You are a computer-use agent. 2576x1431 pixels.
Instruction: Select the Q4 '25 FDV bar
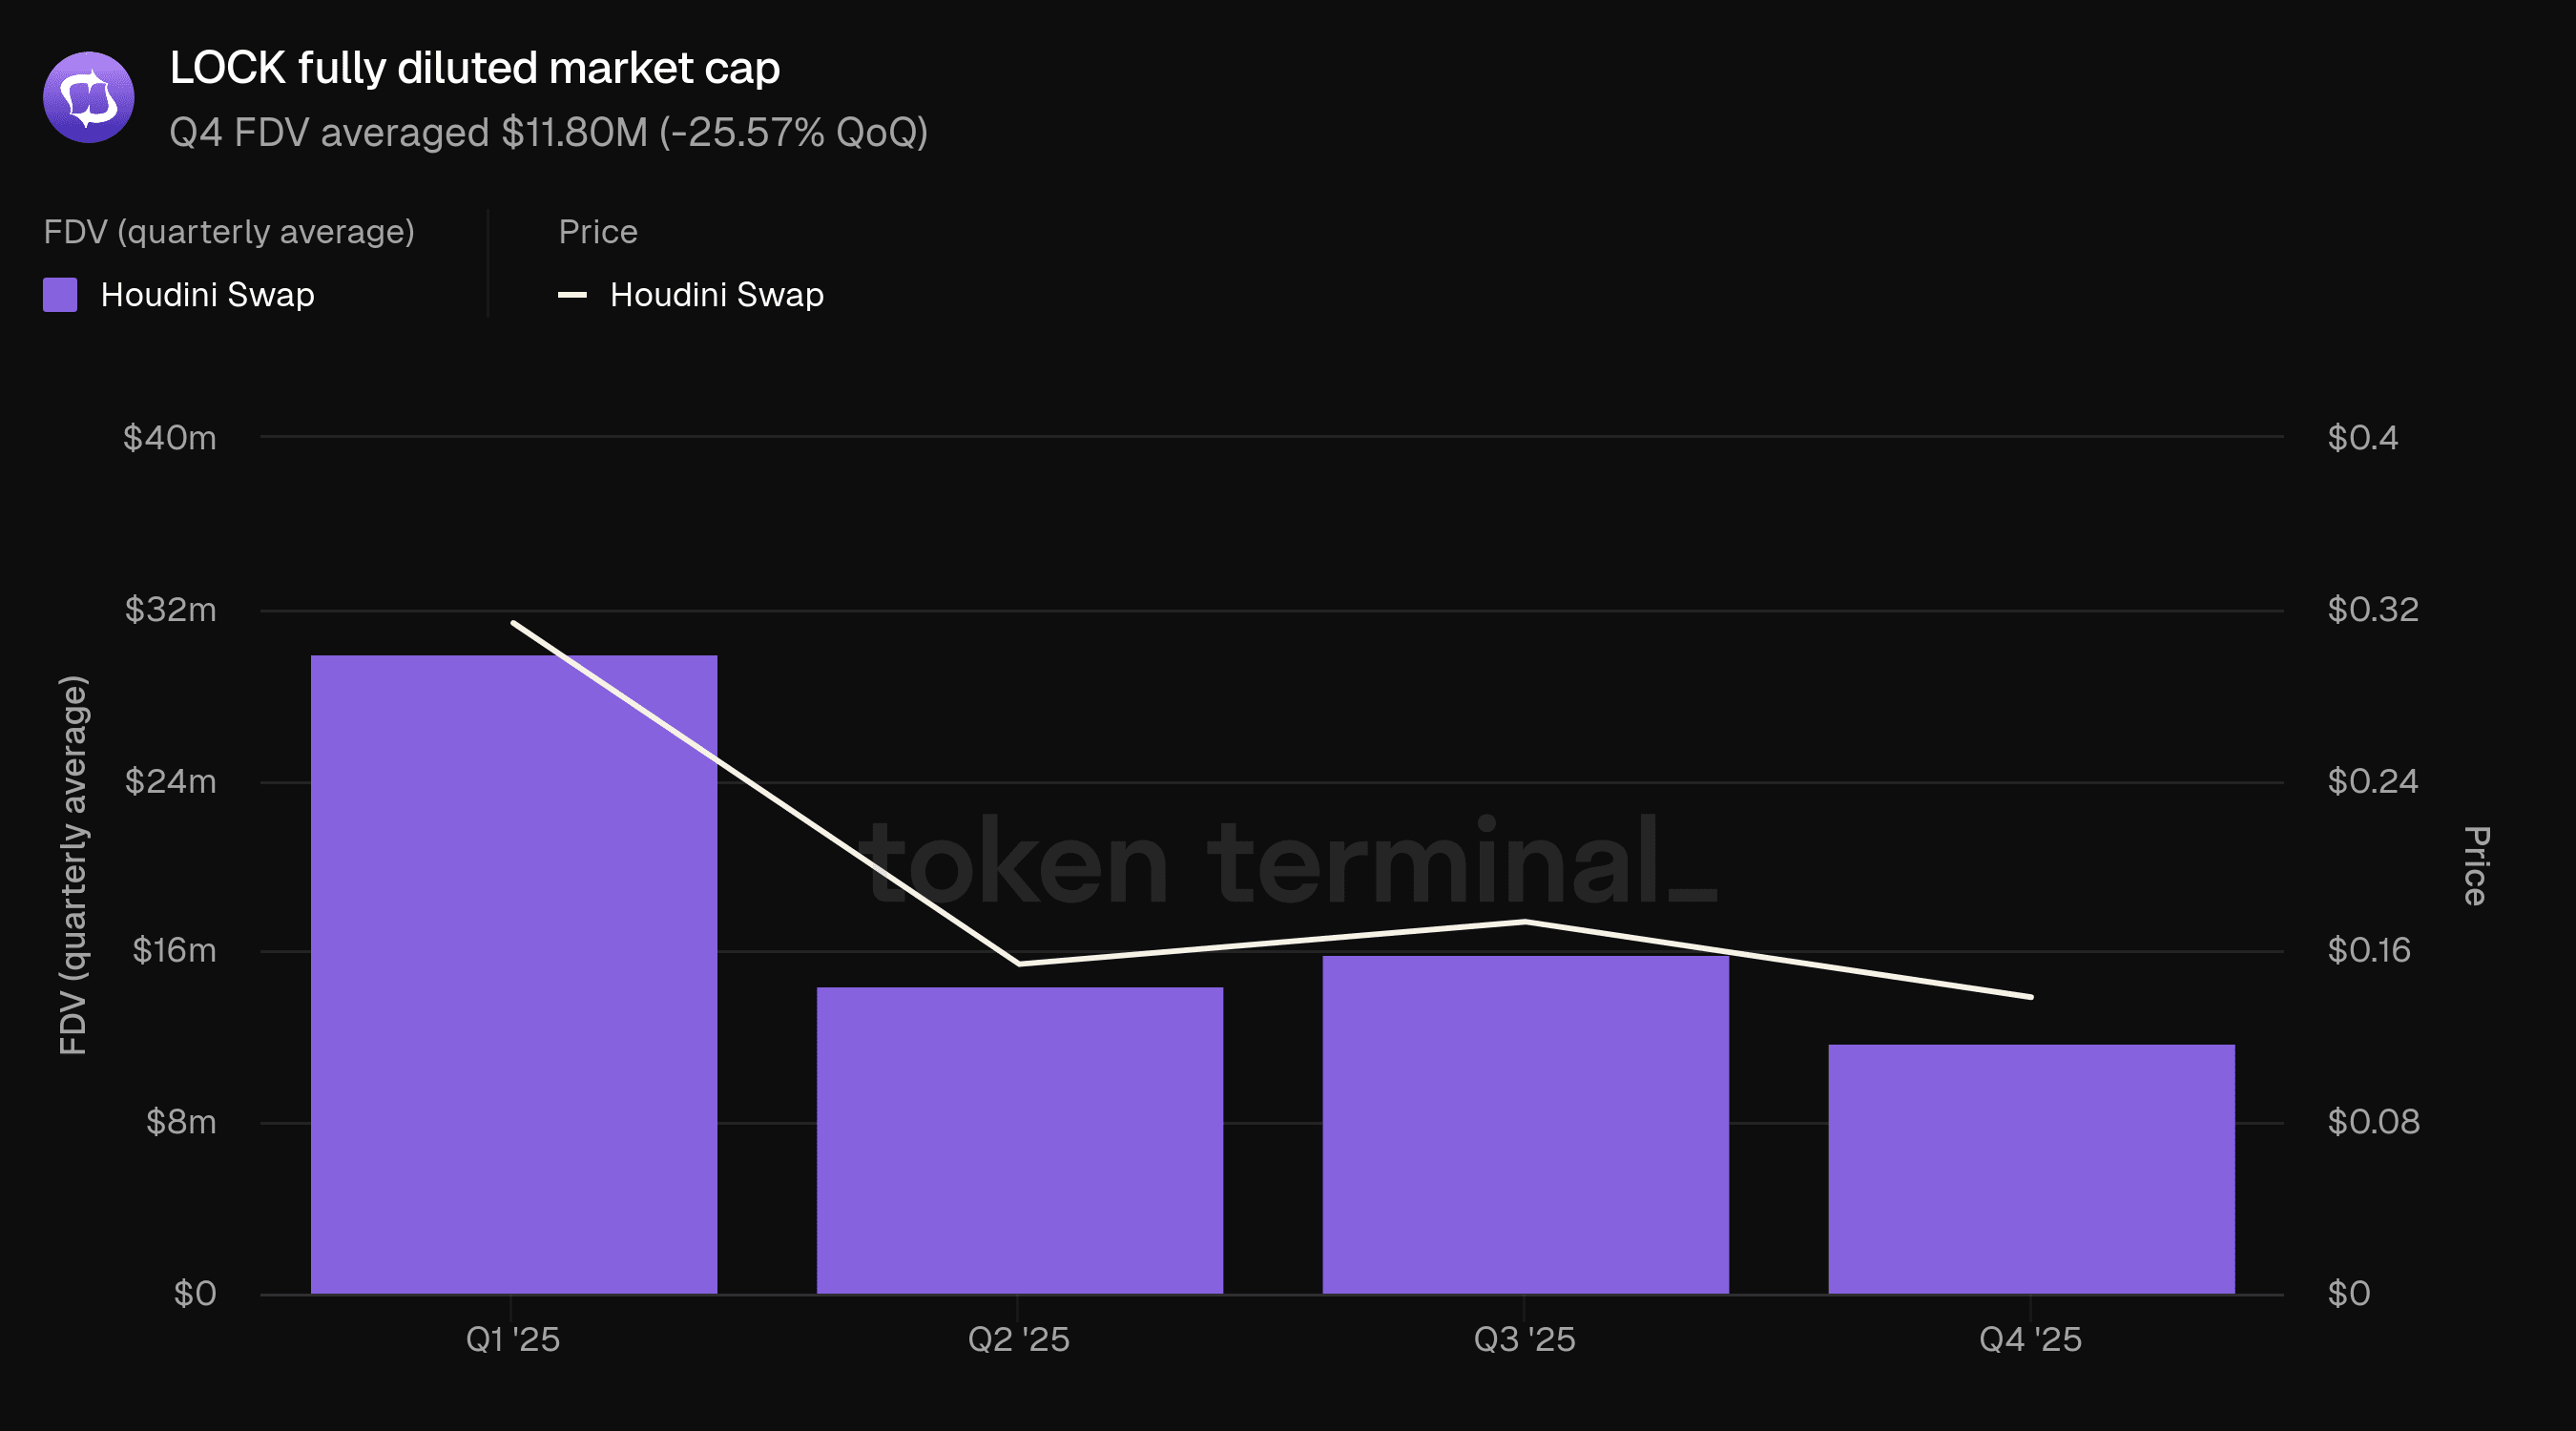pos(2031,1168)
